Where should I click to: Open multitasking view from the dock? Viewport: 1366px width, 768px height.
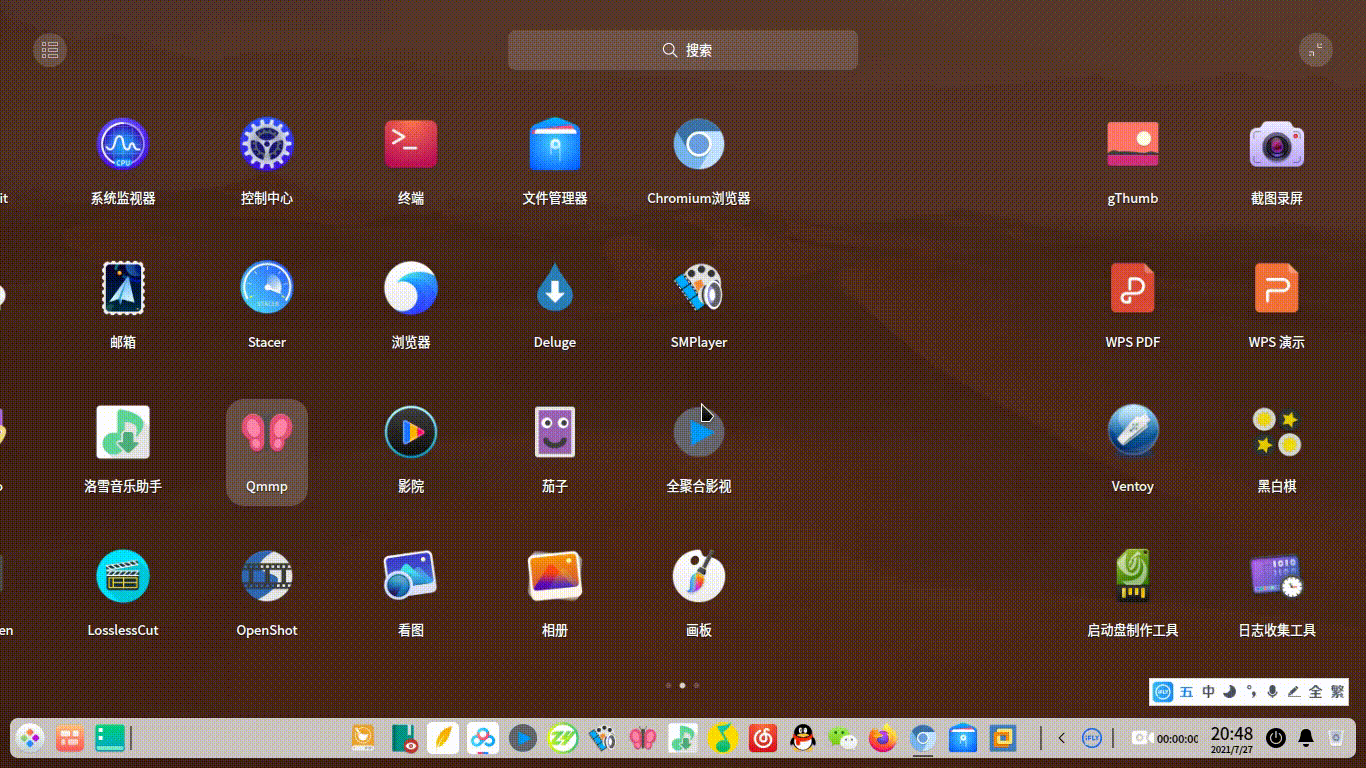tap(69, 739)
